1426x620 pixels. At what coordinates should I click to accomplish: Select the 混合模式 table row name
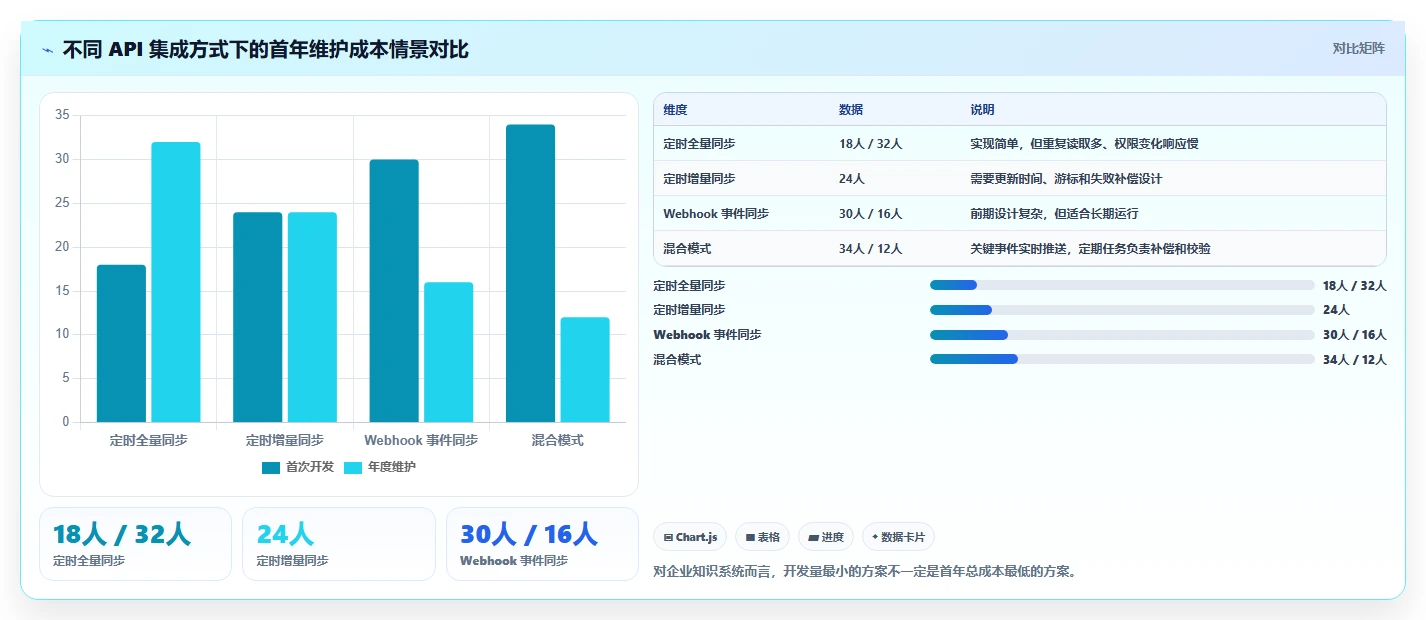click(687, 249)
